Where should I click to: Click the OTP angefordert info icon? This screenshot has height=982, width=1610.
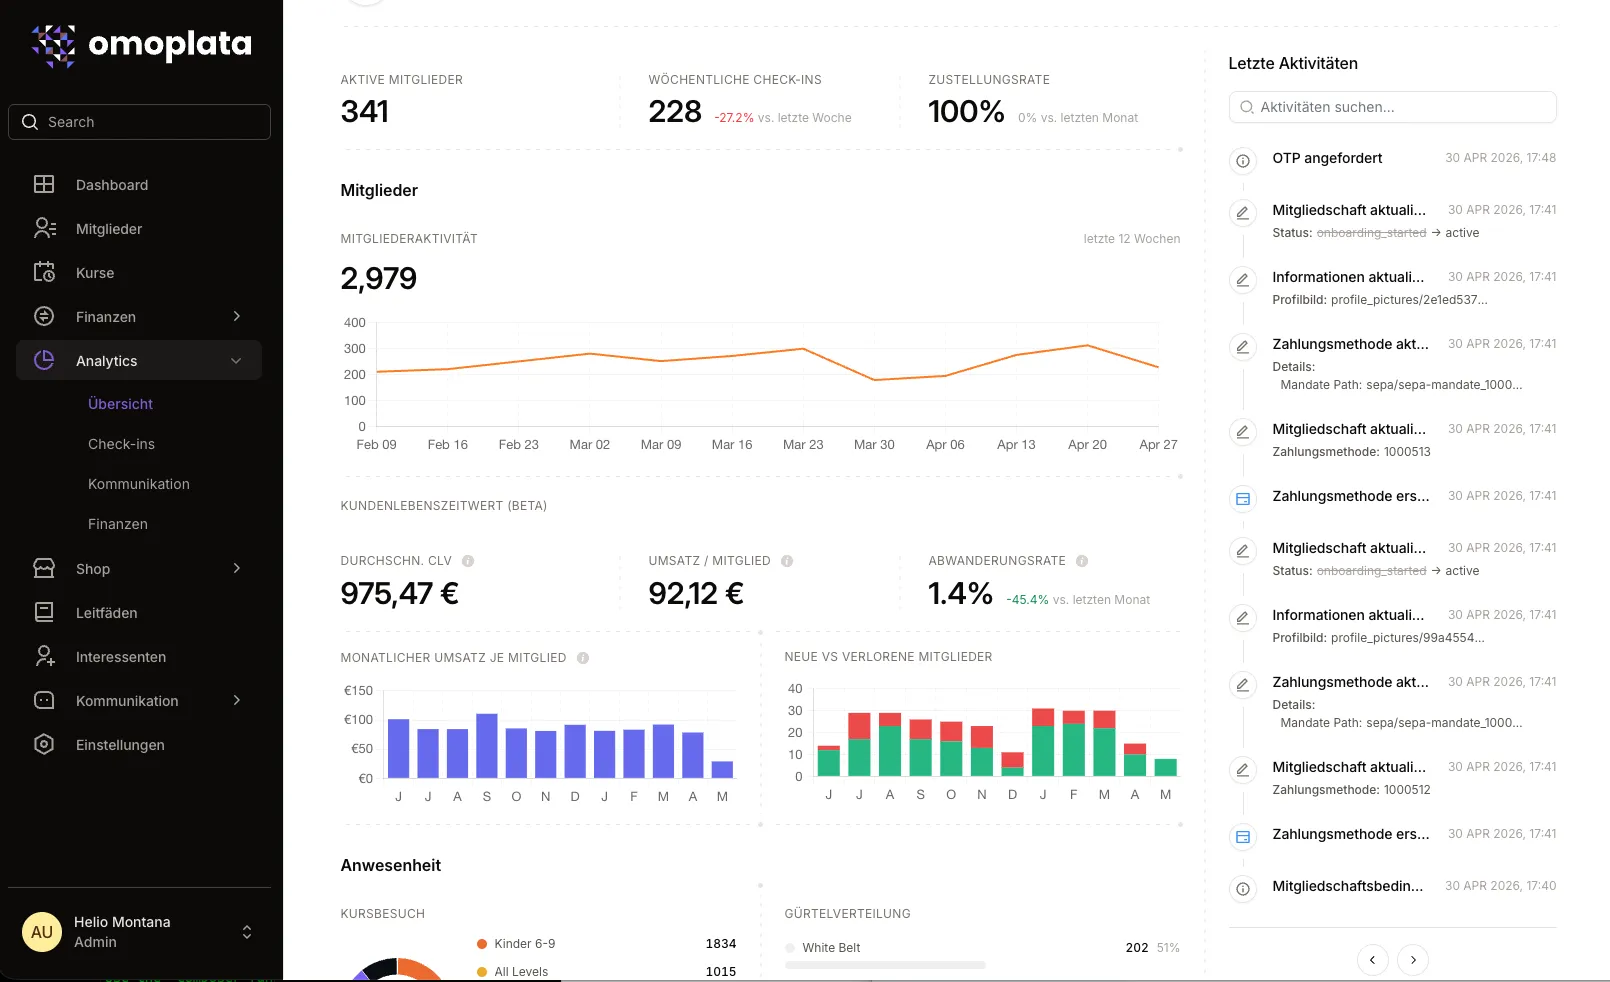coord(1243,160)
